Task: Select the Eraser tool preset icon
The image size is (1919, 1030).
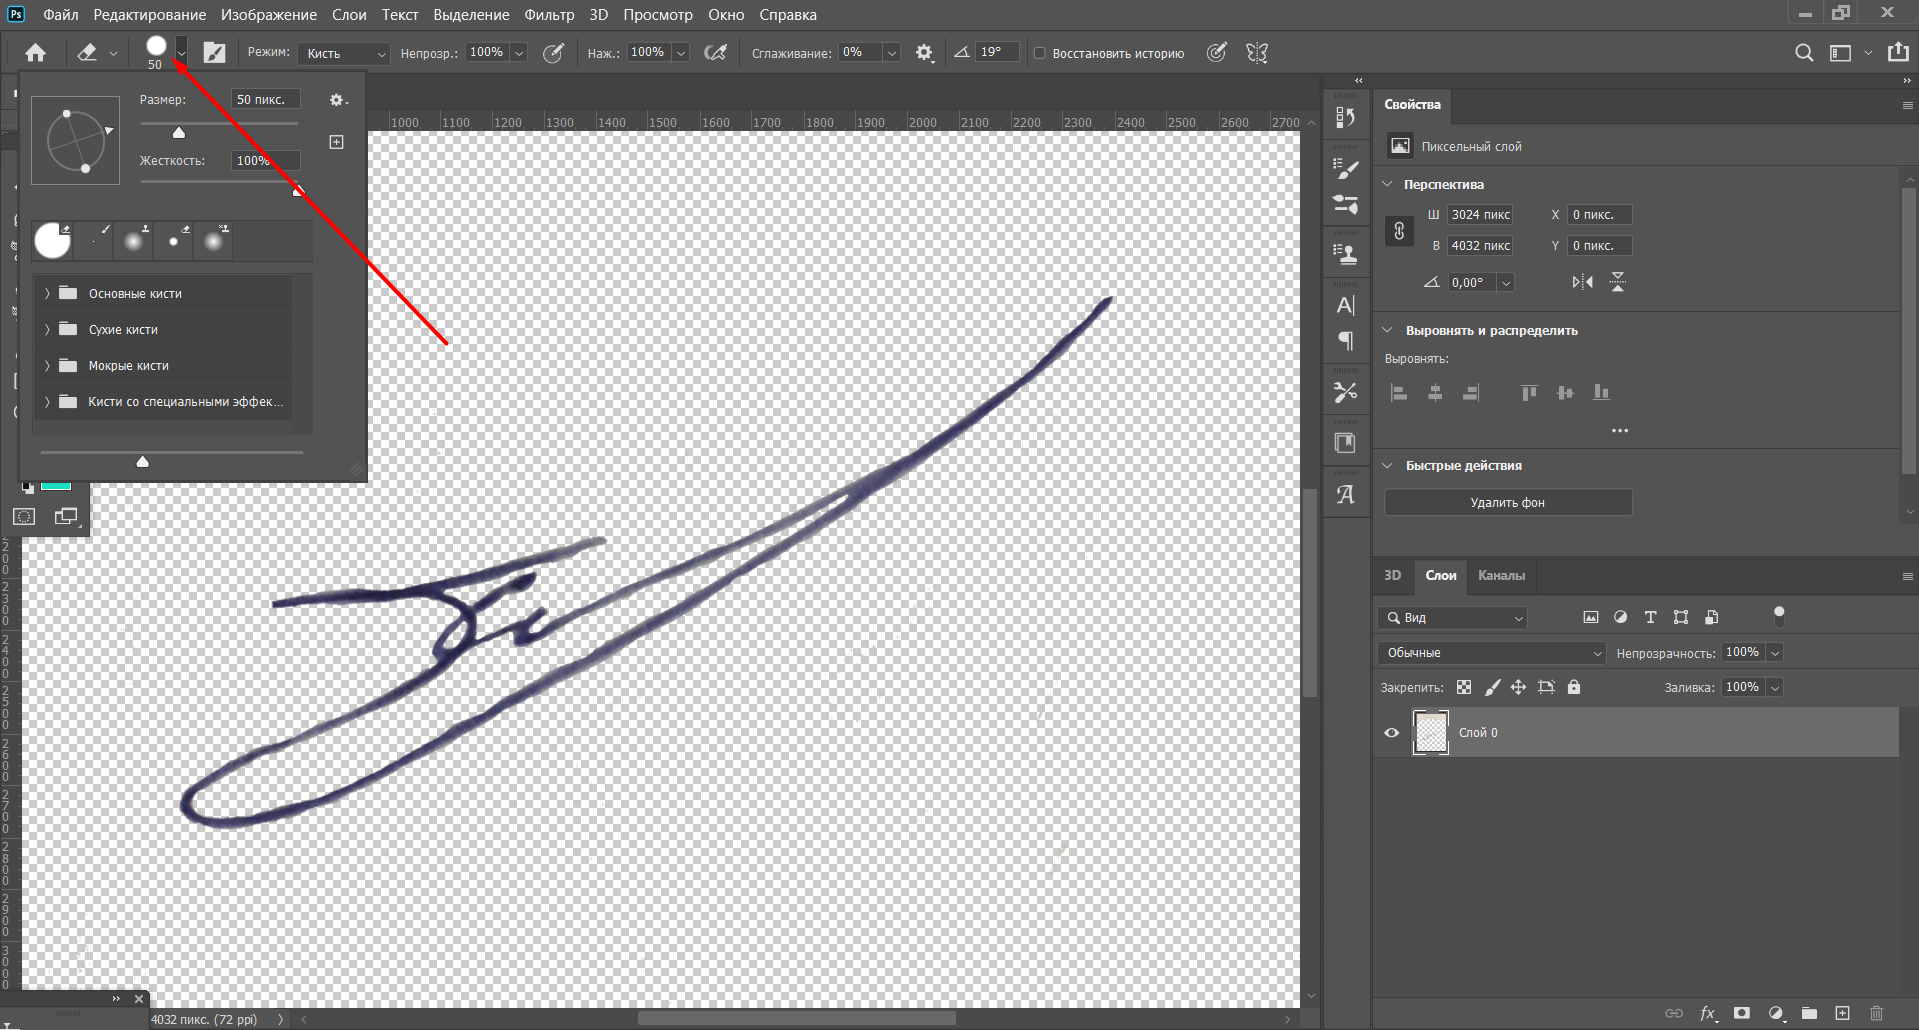Action: point(87,53)
